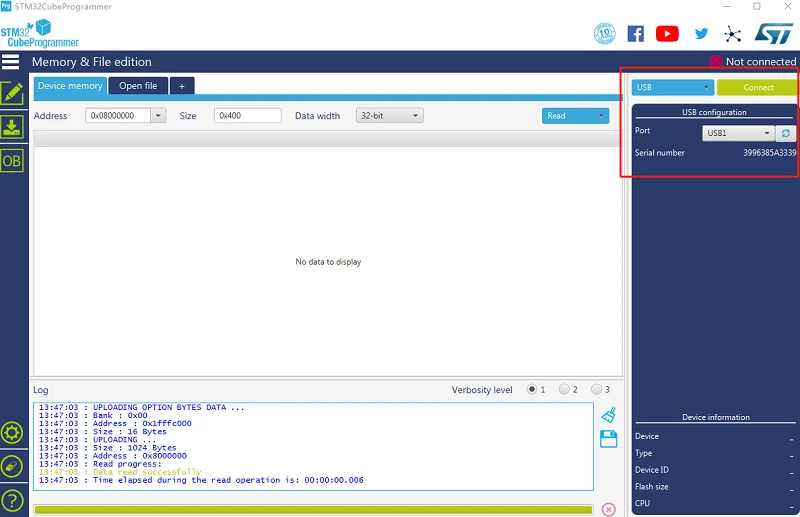Click the Serial number label
The width and height of the screenshot is (800, 517).
point(660,153)
